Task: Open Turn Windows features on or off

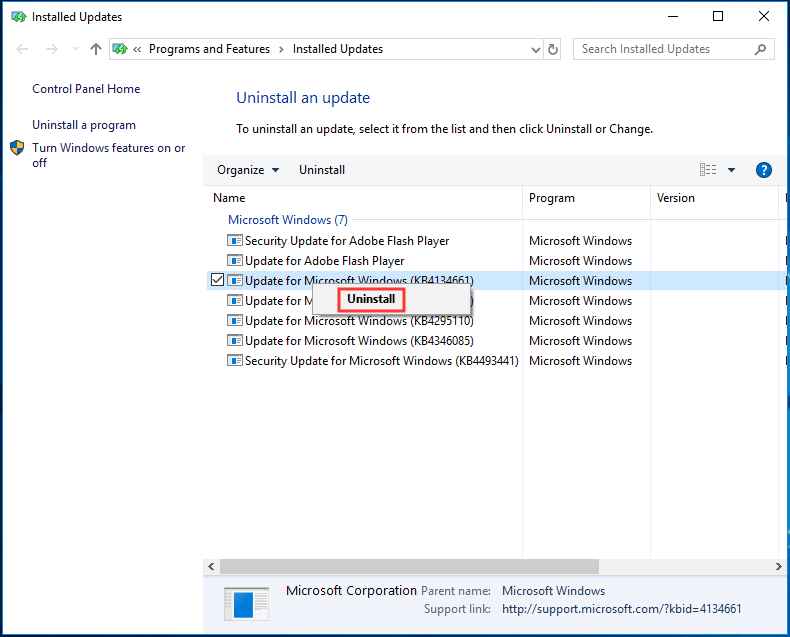Action: pos(109,155)
